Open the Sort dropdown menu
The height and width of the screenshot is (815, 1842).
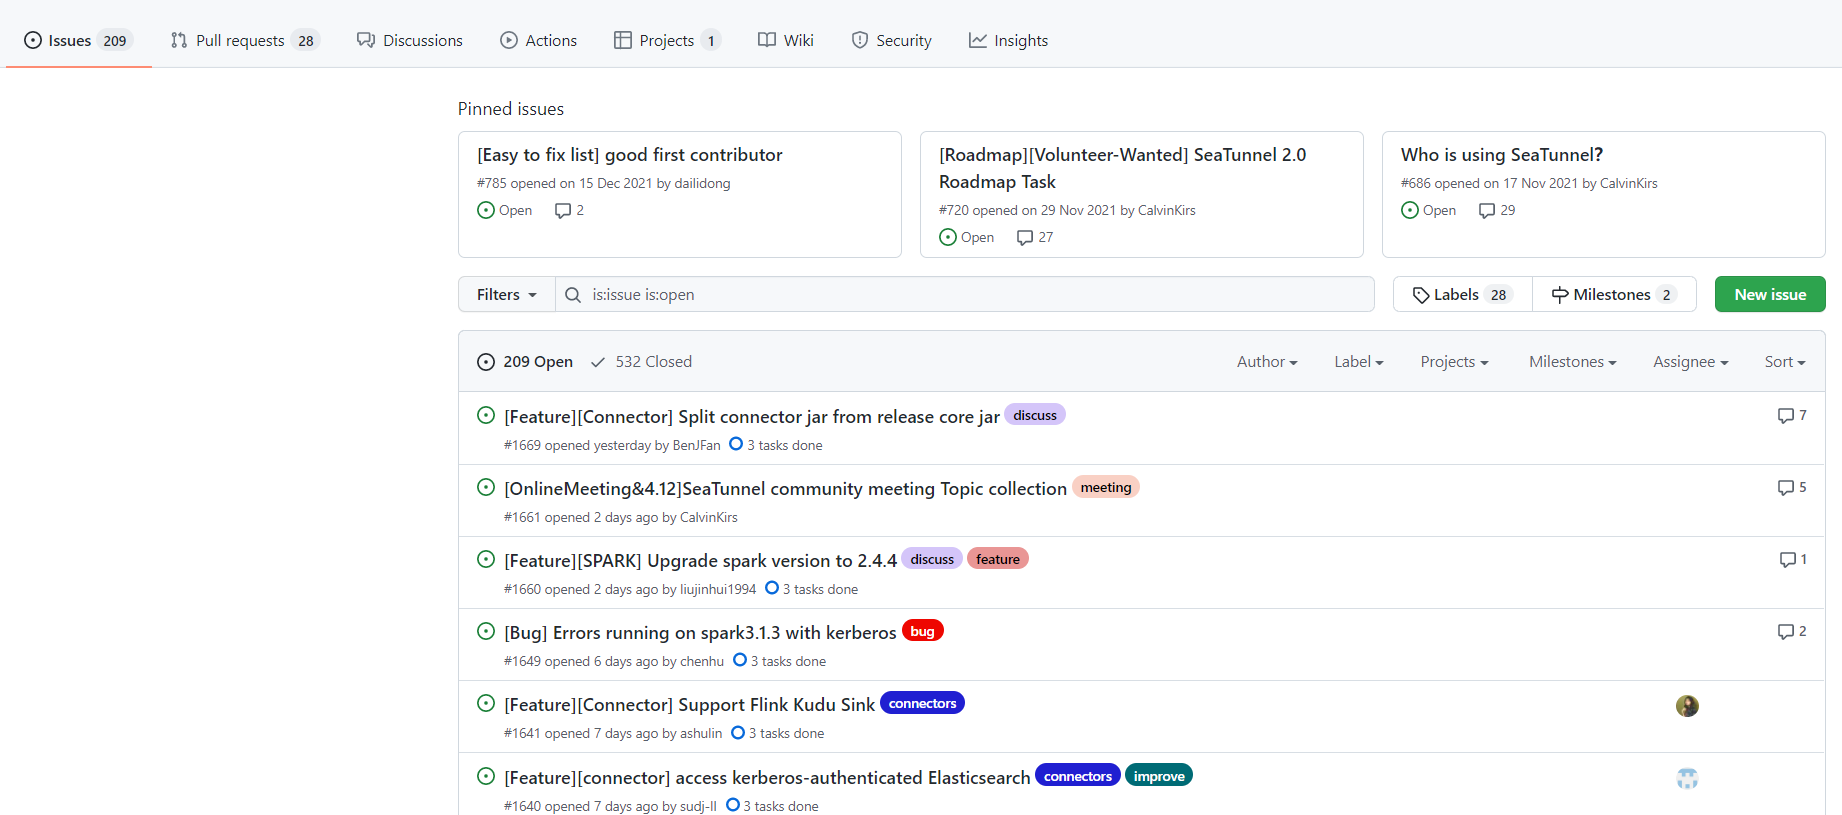tap(1784, 362)
